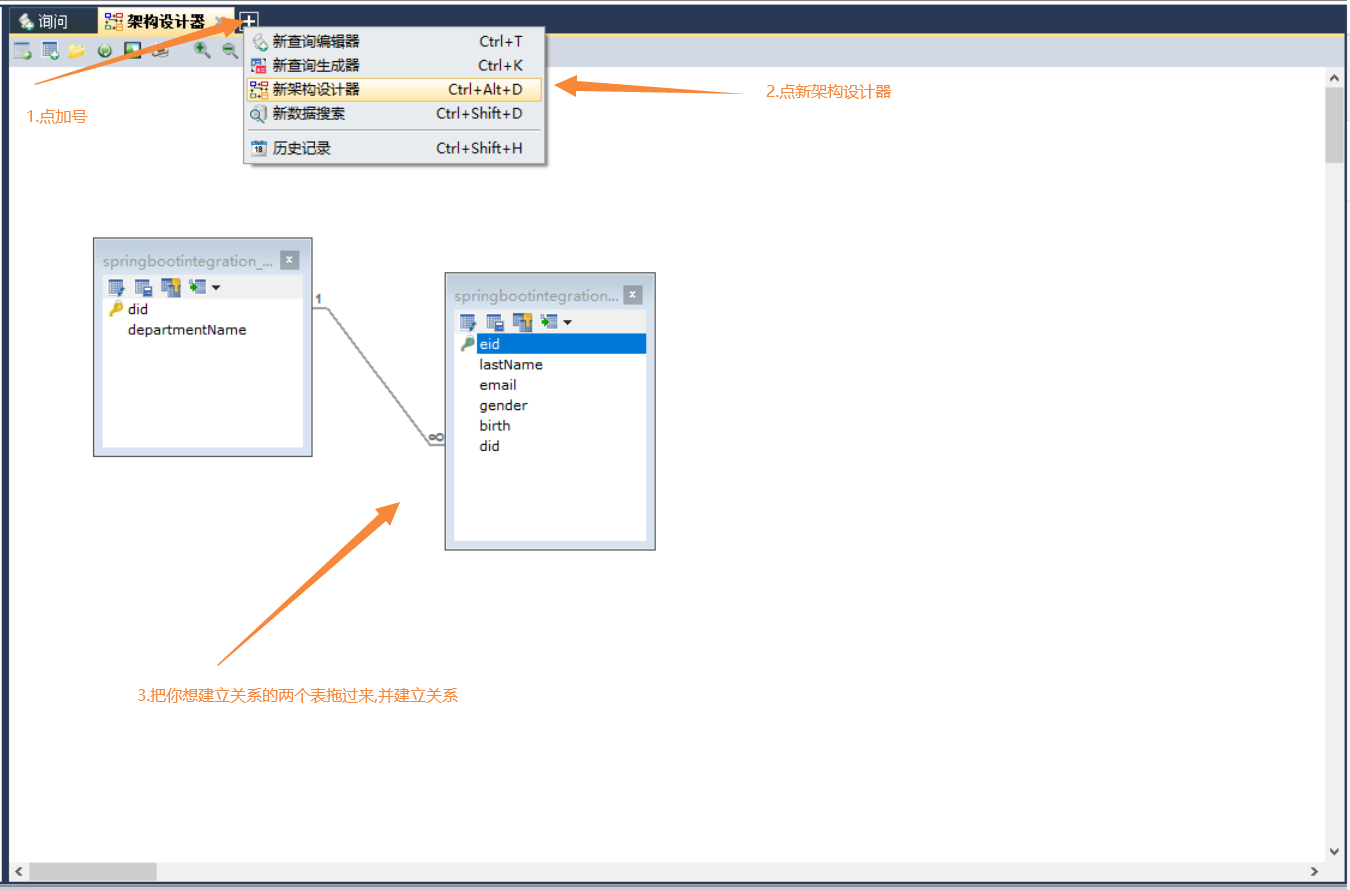Click the horizontal scrollbar thumb
1350x890 pixels.
93,872
